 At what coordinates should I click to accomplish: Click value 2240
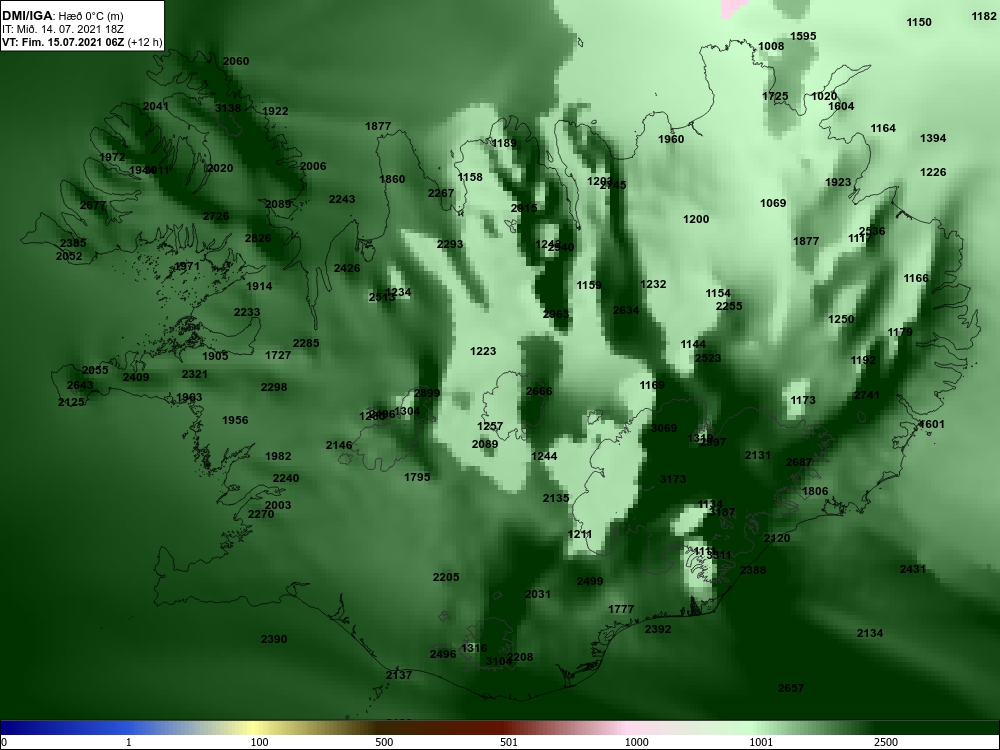pyautogui.click(x=286, y=478)
